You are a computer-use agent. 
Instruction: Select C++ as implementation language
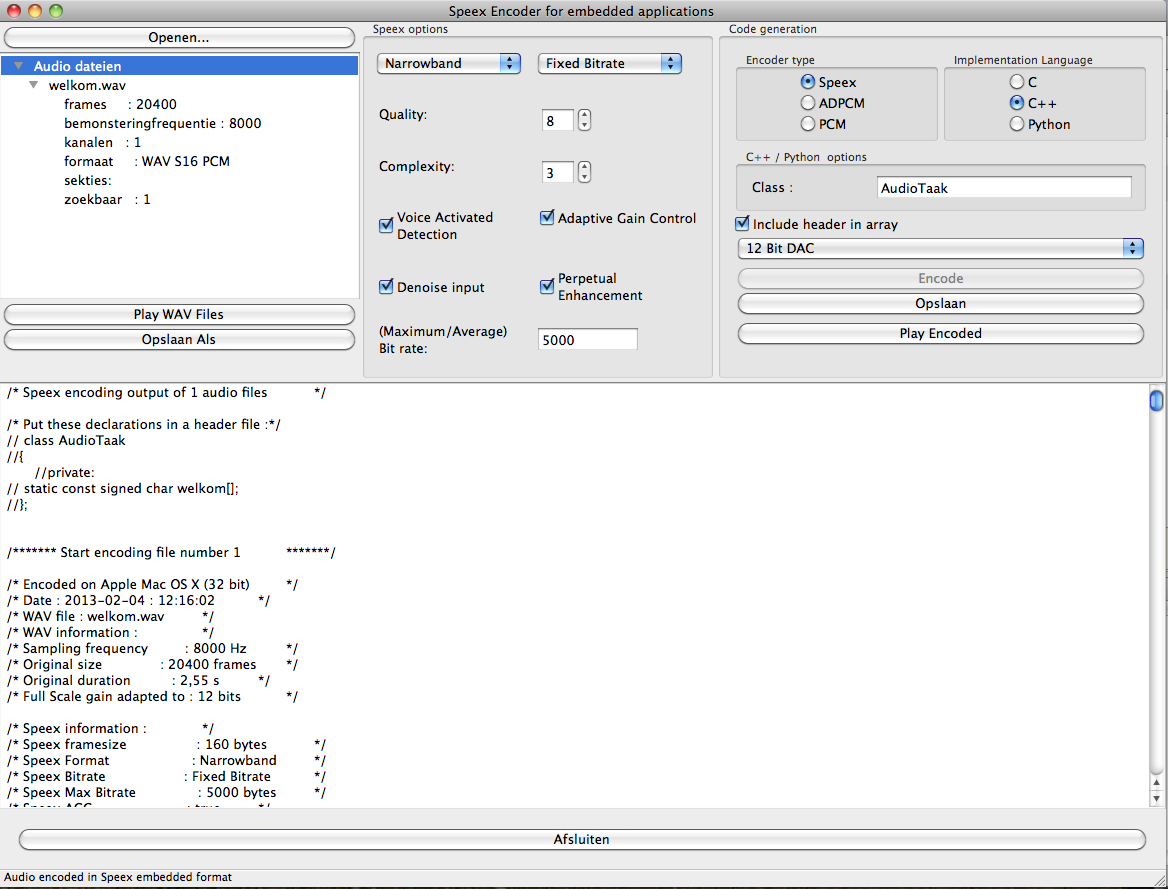tap(1017, 103)
